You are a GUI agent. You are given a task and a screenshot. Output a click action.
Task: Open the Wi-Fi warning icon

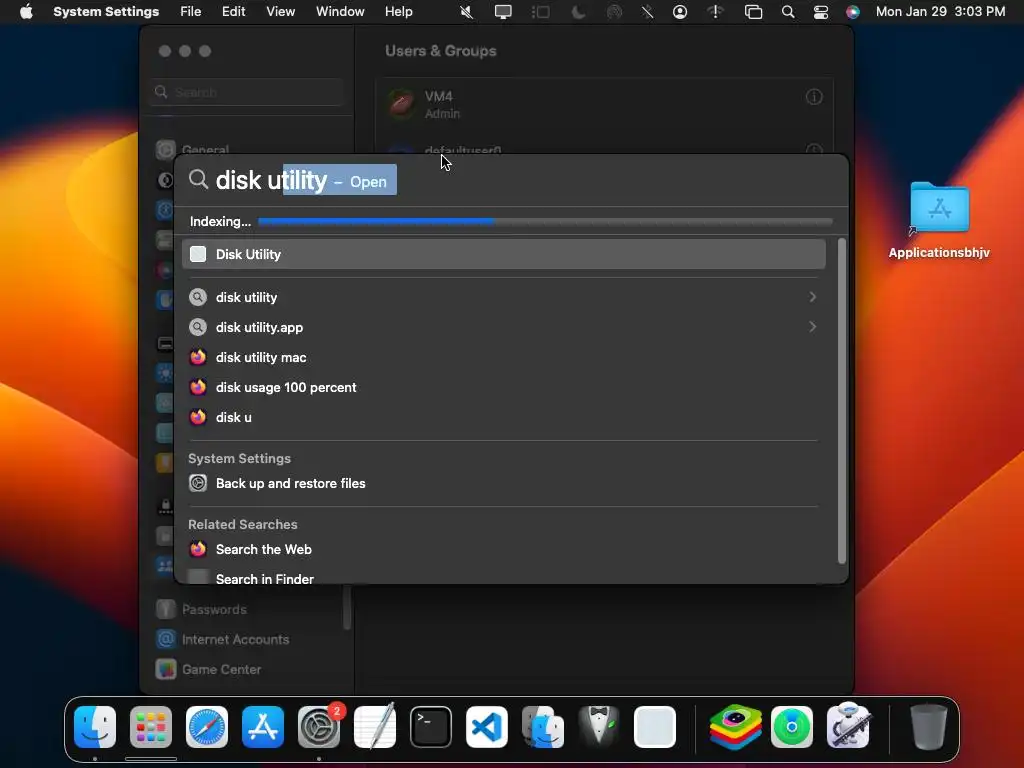point(716,12)
